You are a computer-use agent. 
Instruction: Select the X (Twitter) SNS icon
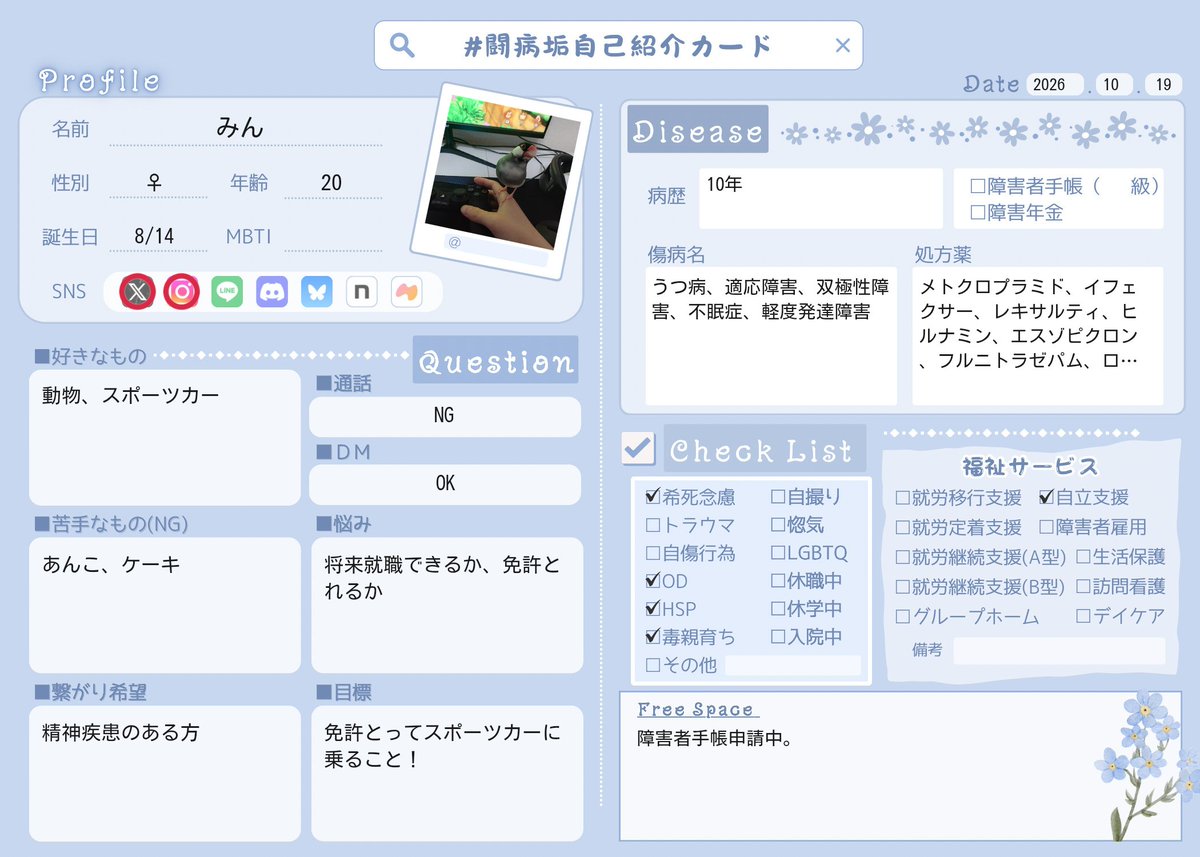137,292
